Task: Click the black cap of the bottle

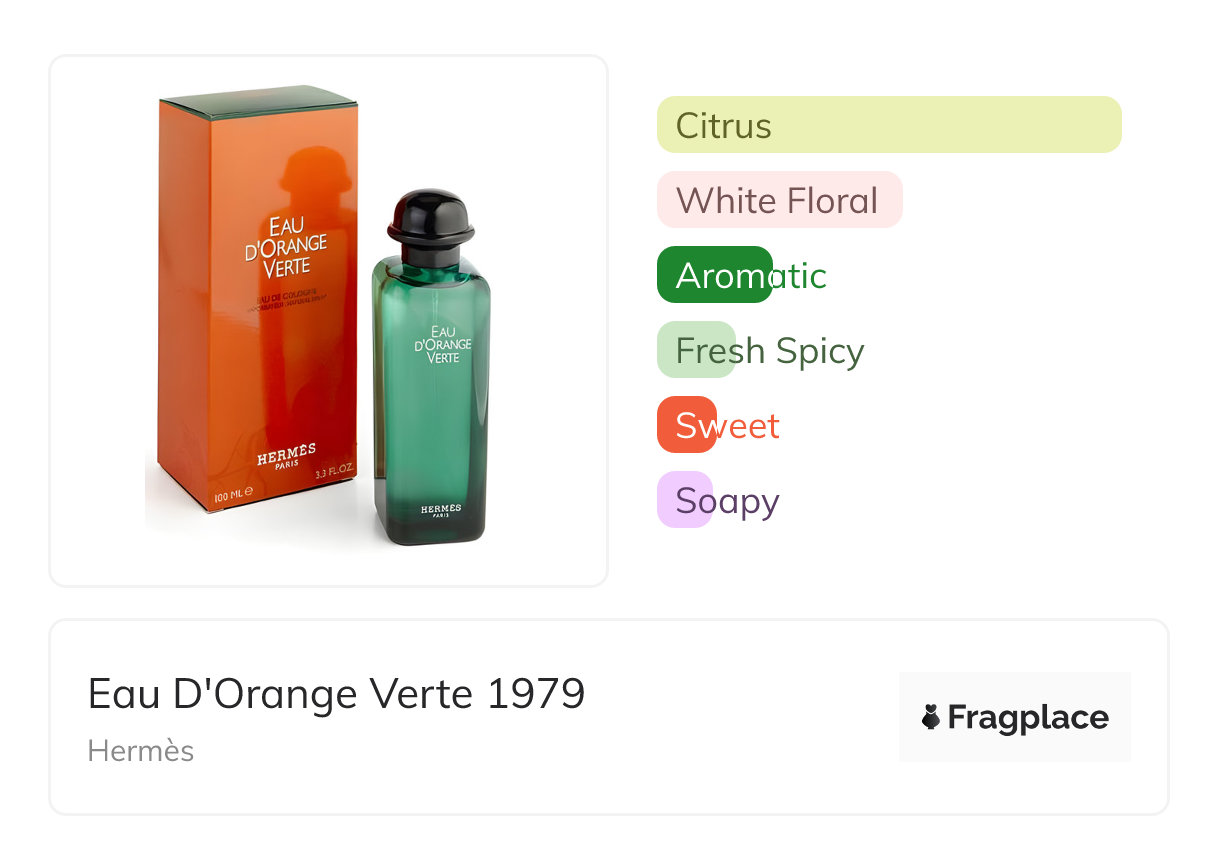Action: [430, 215]
